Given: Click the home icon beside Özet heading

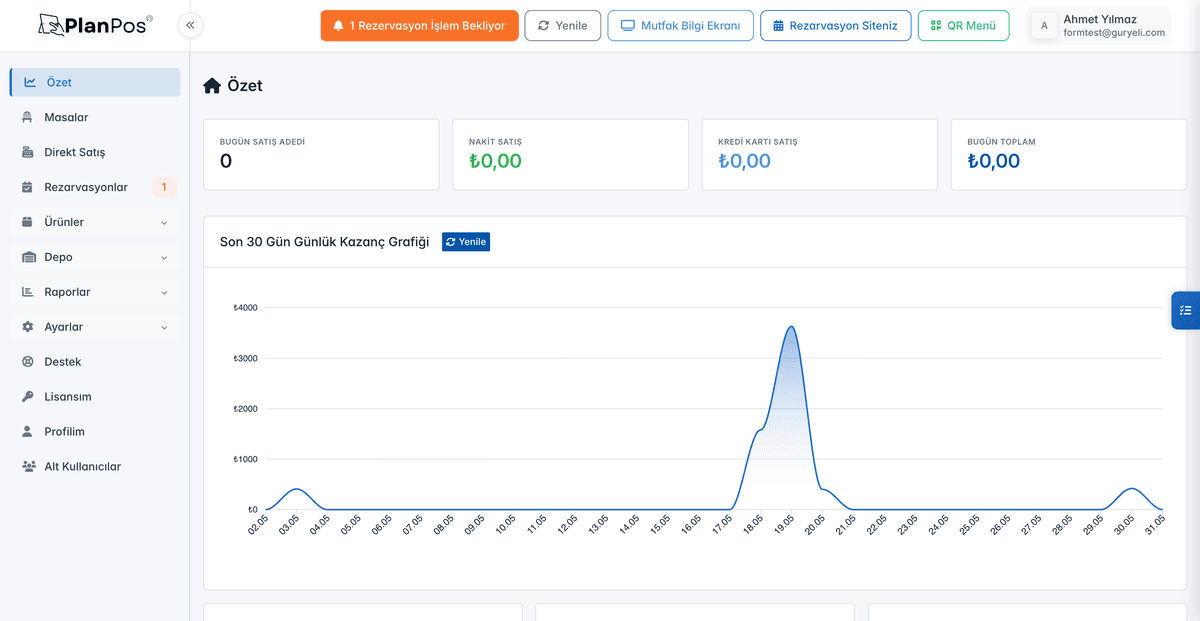Looking at the screenshot, I should click(212, 86).
